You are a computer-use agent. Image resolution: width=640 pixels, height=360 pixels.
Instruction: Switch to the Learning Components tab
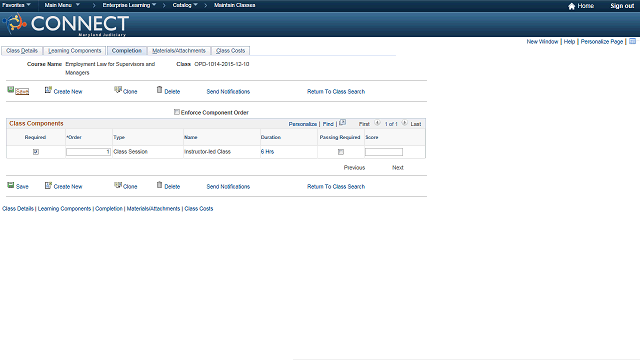(75, 51)
